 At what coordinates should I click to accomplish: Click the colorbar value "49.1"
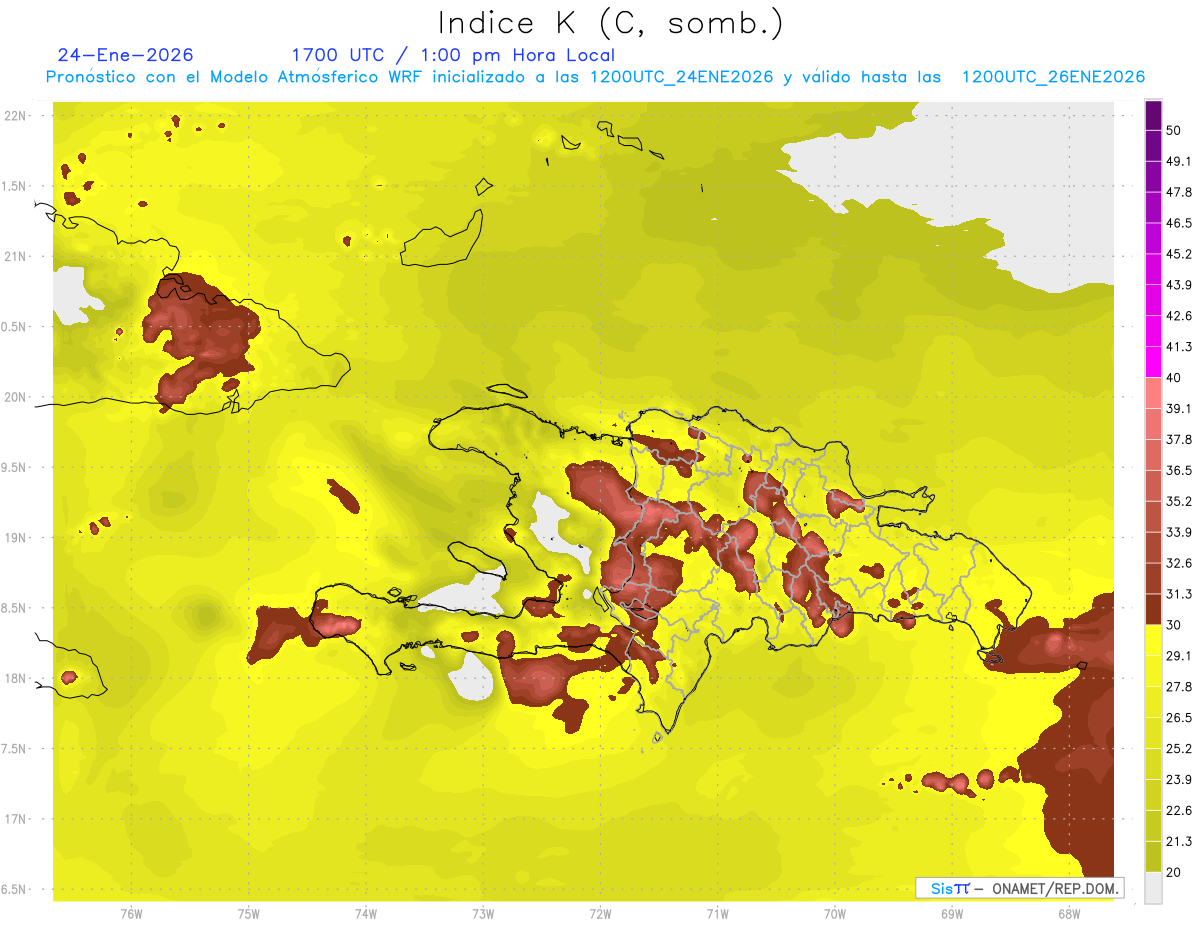point(1179,161)
